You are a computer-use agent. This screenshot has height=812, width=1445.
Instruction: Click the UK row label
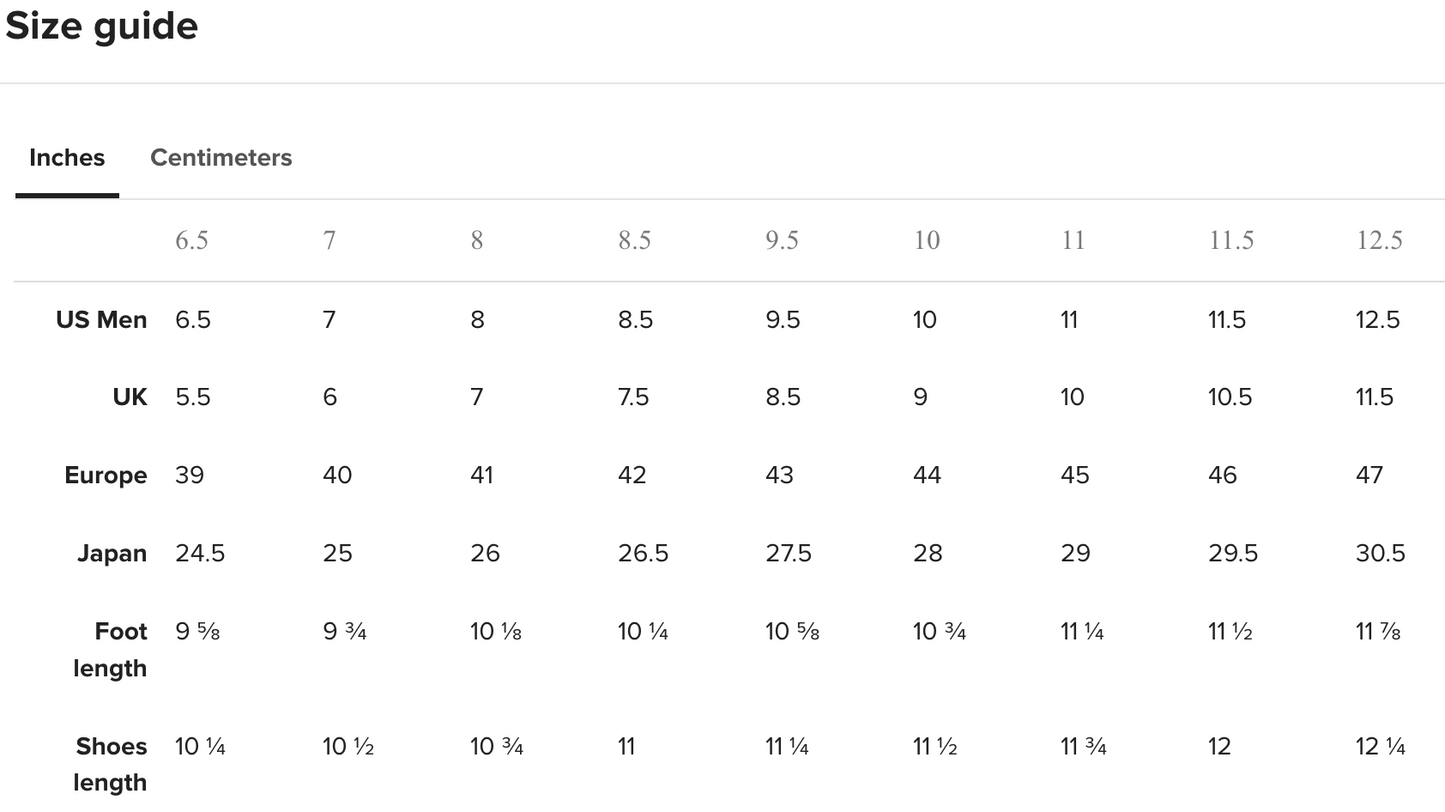point(130,397)
